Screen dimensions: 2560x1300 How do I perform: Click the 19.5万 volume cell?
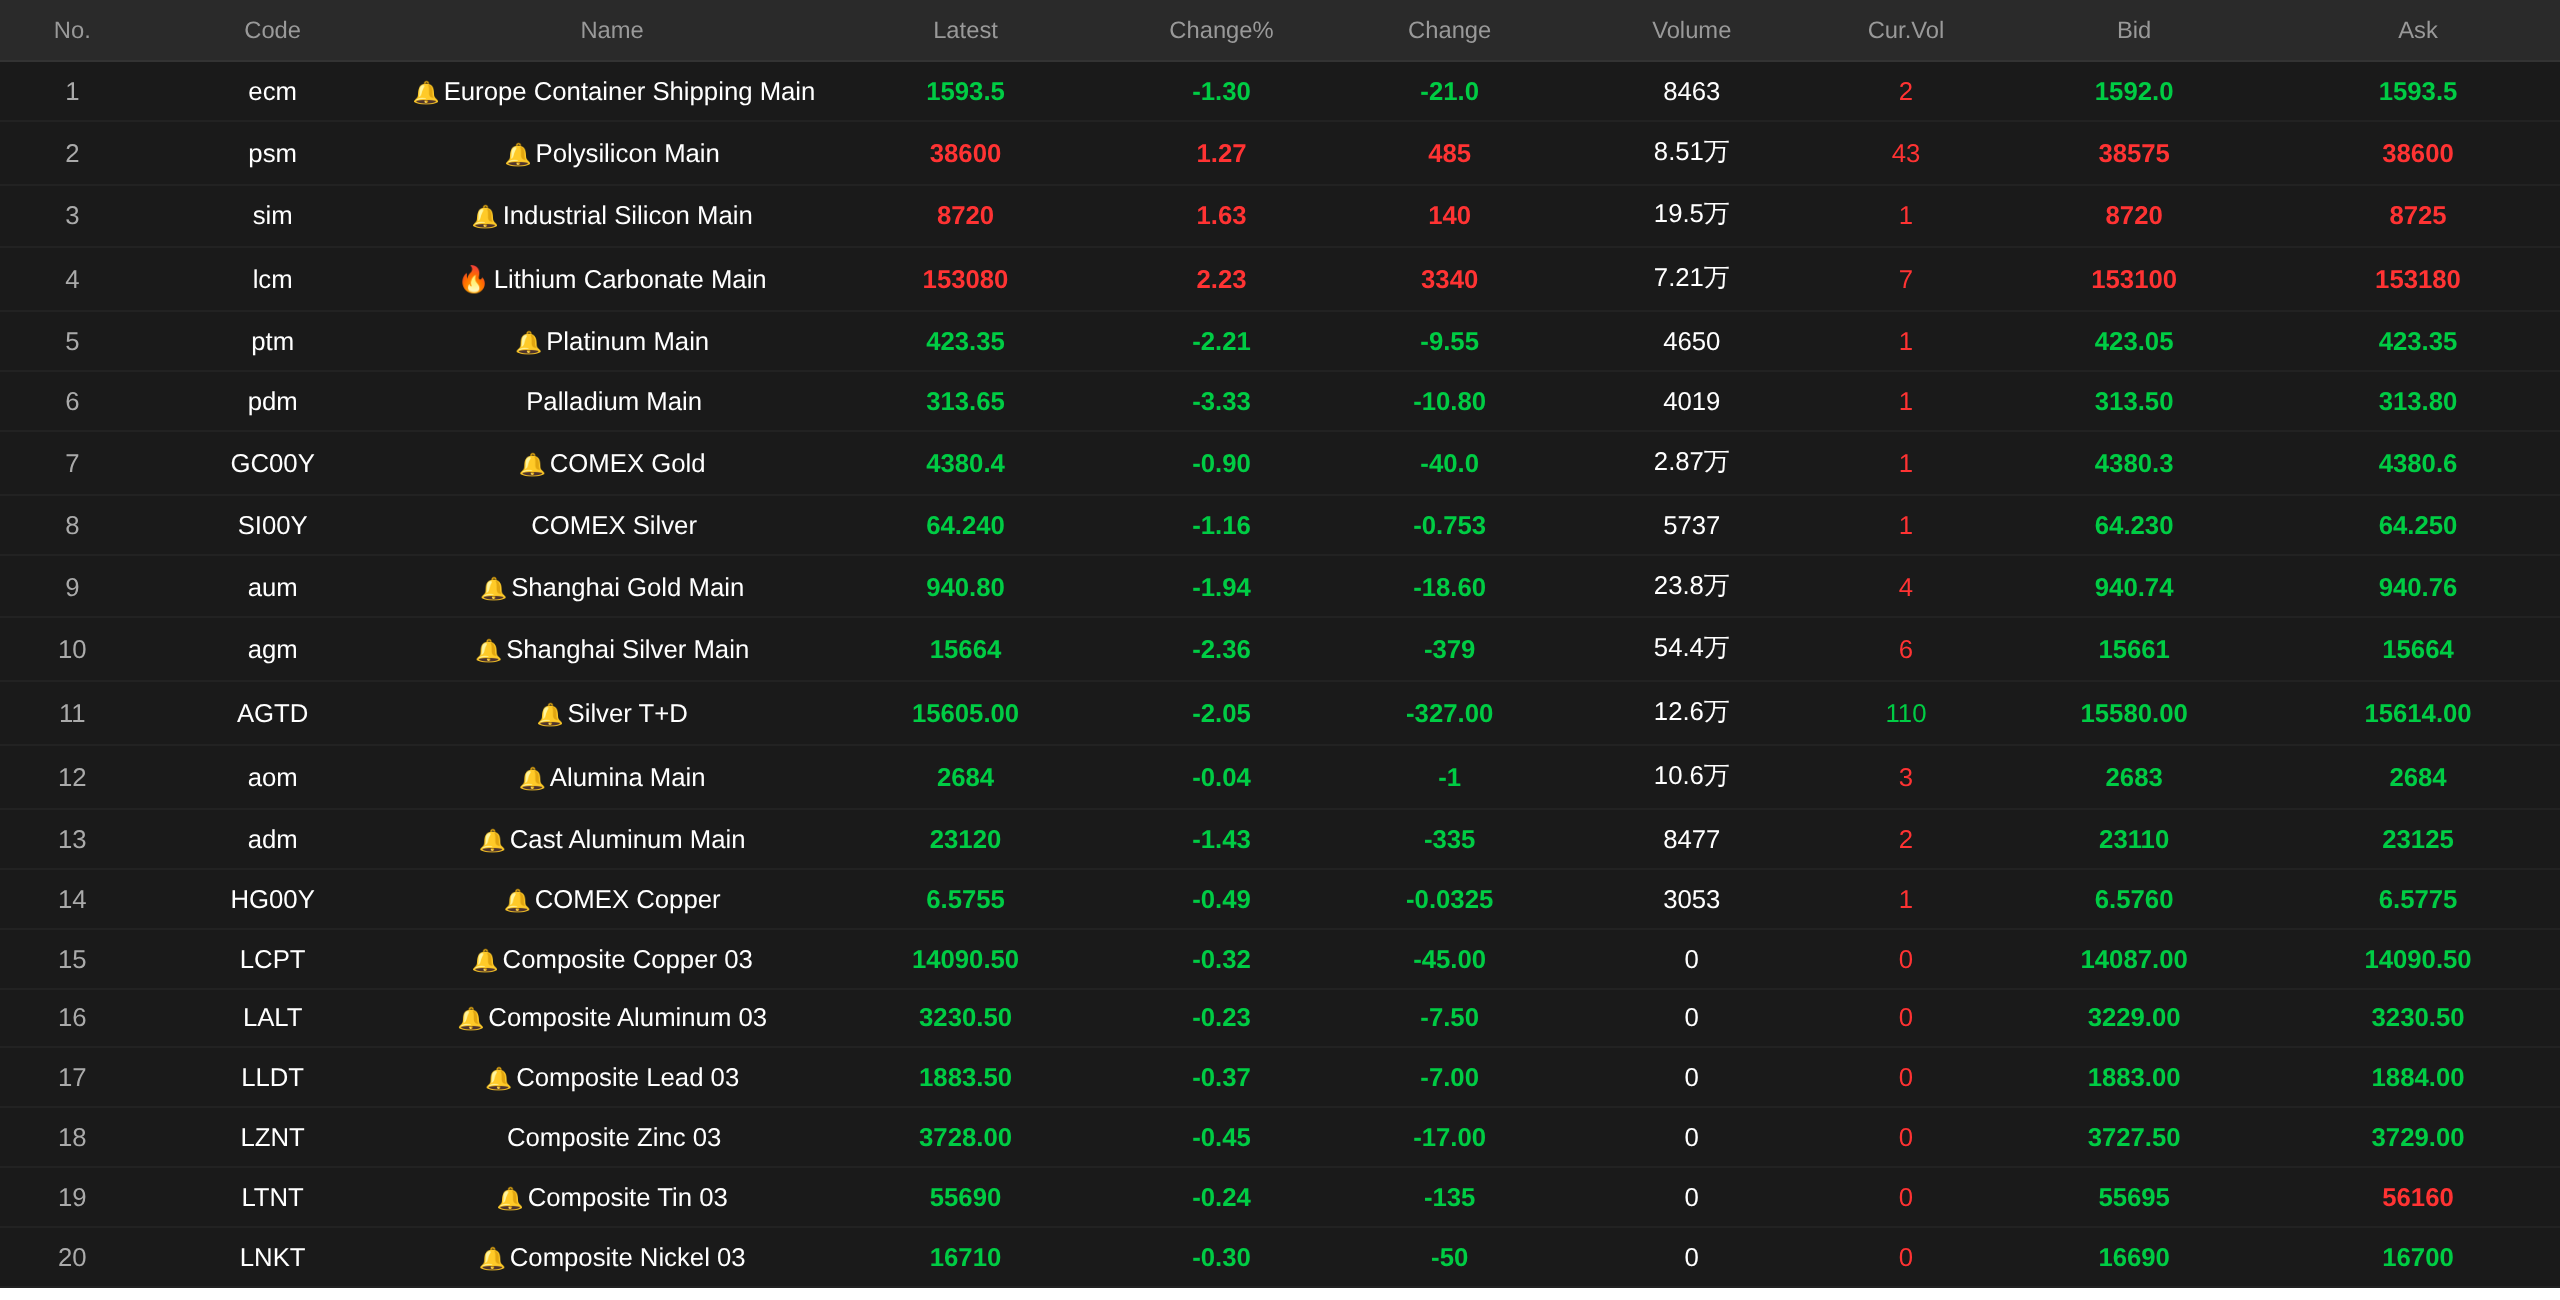click(x=1691, y=214)
